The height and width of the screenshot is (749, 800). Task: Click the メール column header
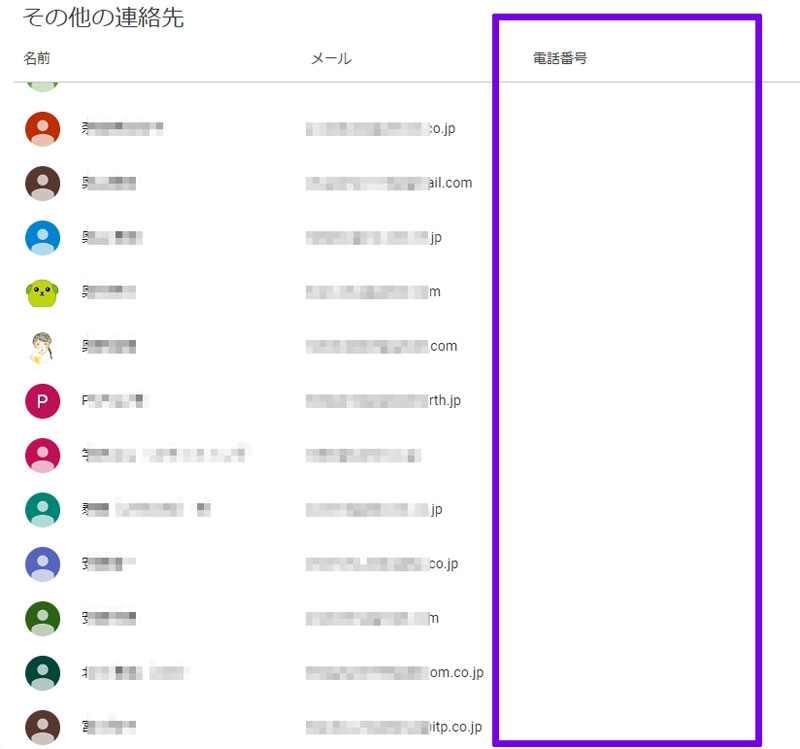[331, 58]
